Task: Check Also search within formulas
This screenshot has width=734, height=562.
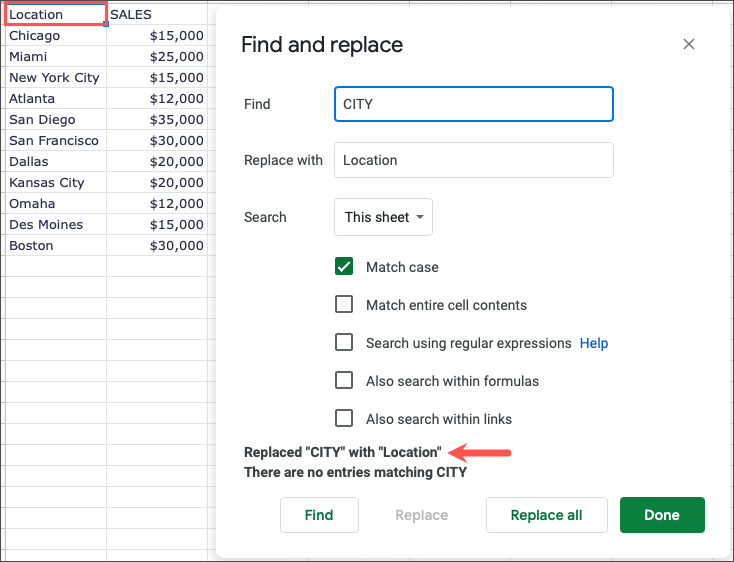Action: click(x=344, y=381)
